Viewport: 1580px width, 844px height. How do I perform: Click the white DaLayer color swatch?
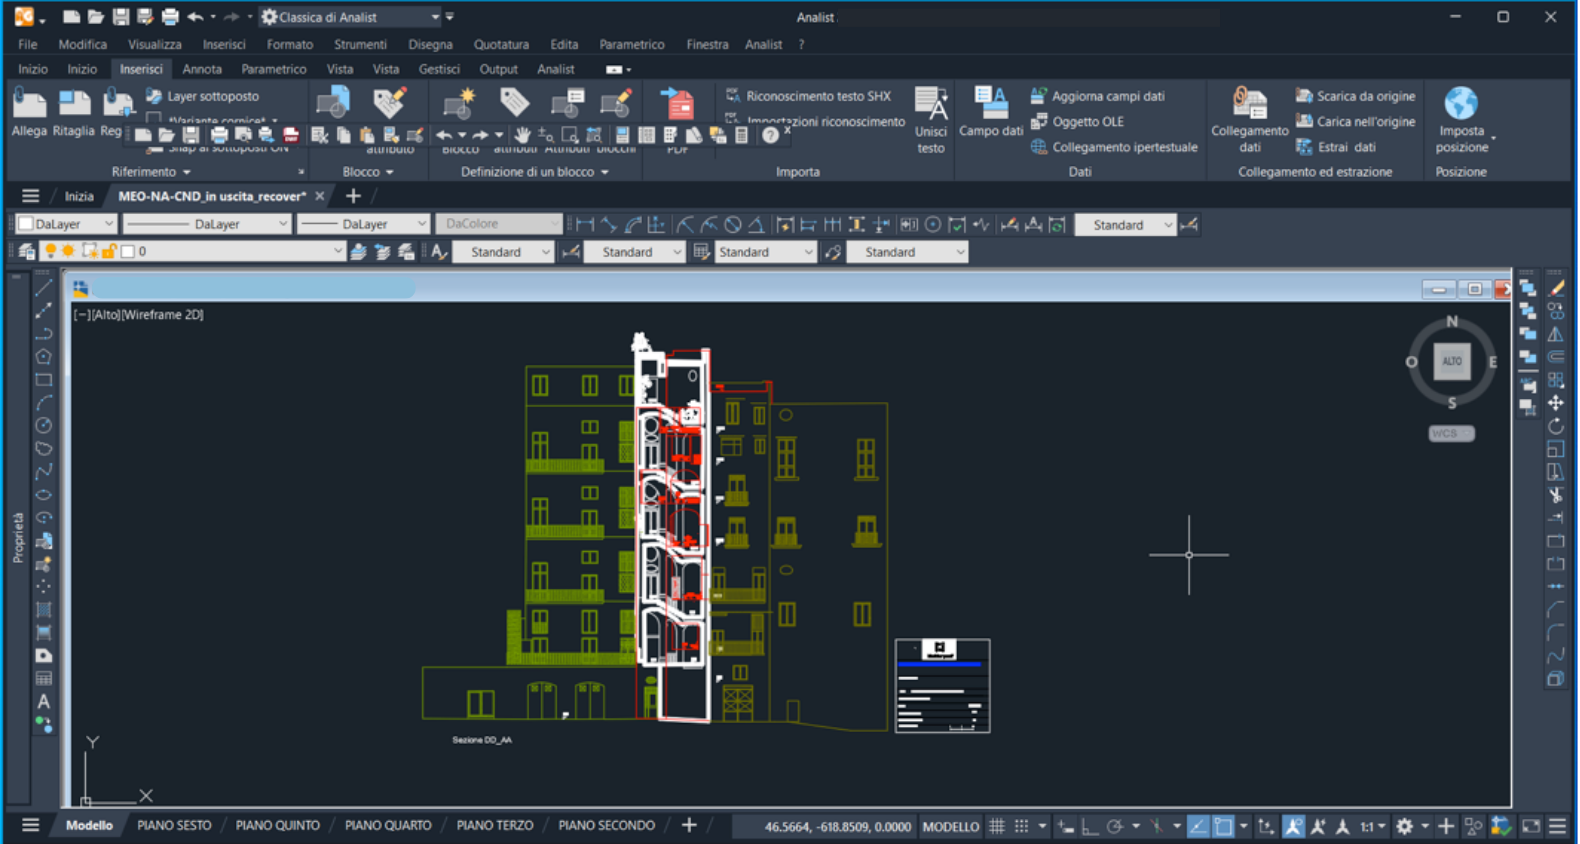26,224
